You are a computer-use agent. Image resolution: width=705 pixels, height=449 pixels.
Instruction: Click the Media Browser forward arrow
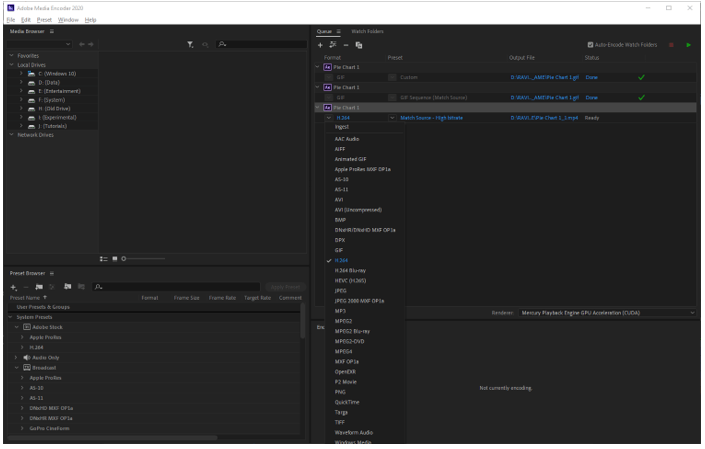click(91, 44)
